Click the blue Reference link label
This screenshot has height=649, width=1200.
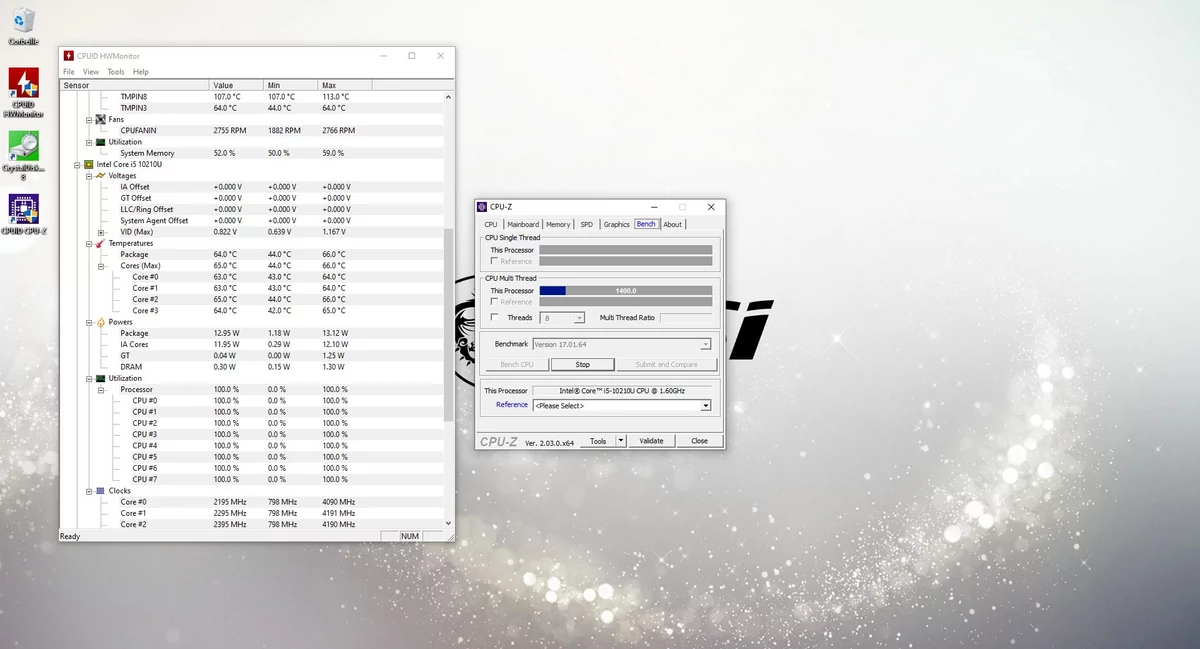coord(512,405)
